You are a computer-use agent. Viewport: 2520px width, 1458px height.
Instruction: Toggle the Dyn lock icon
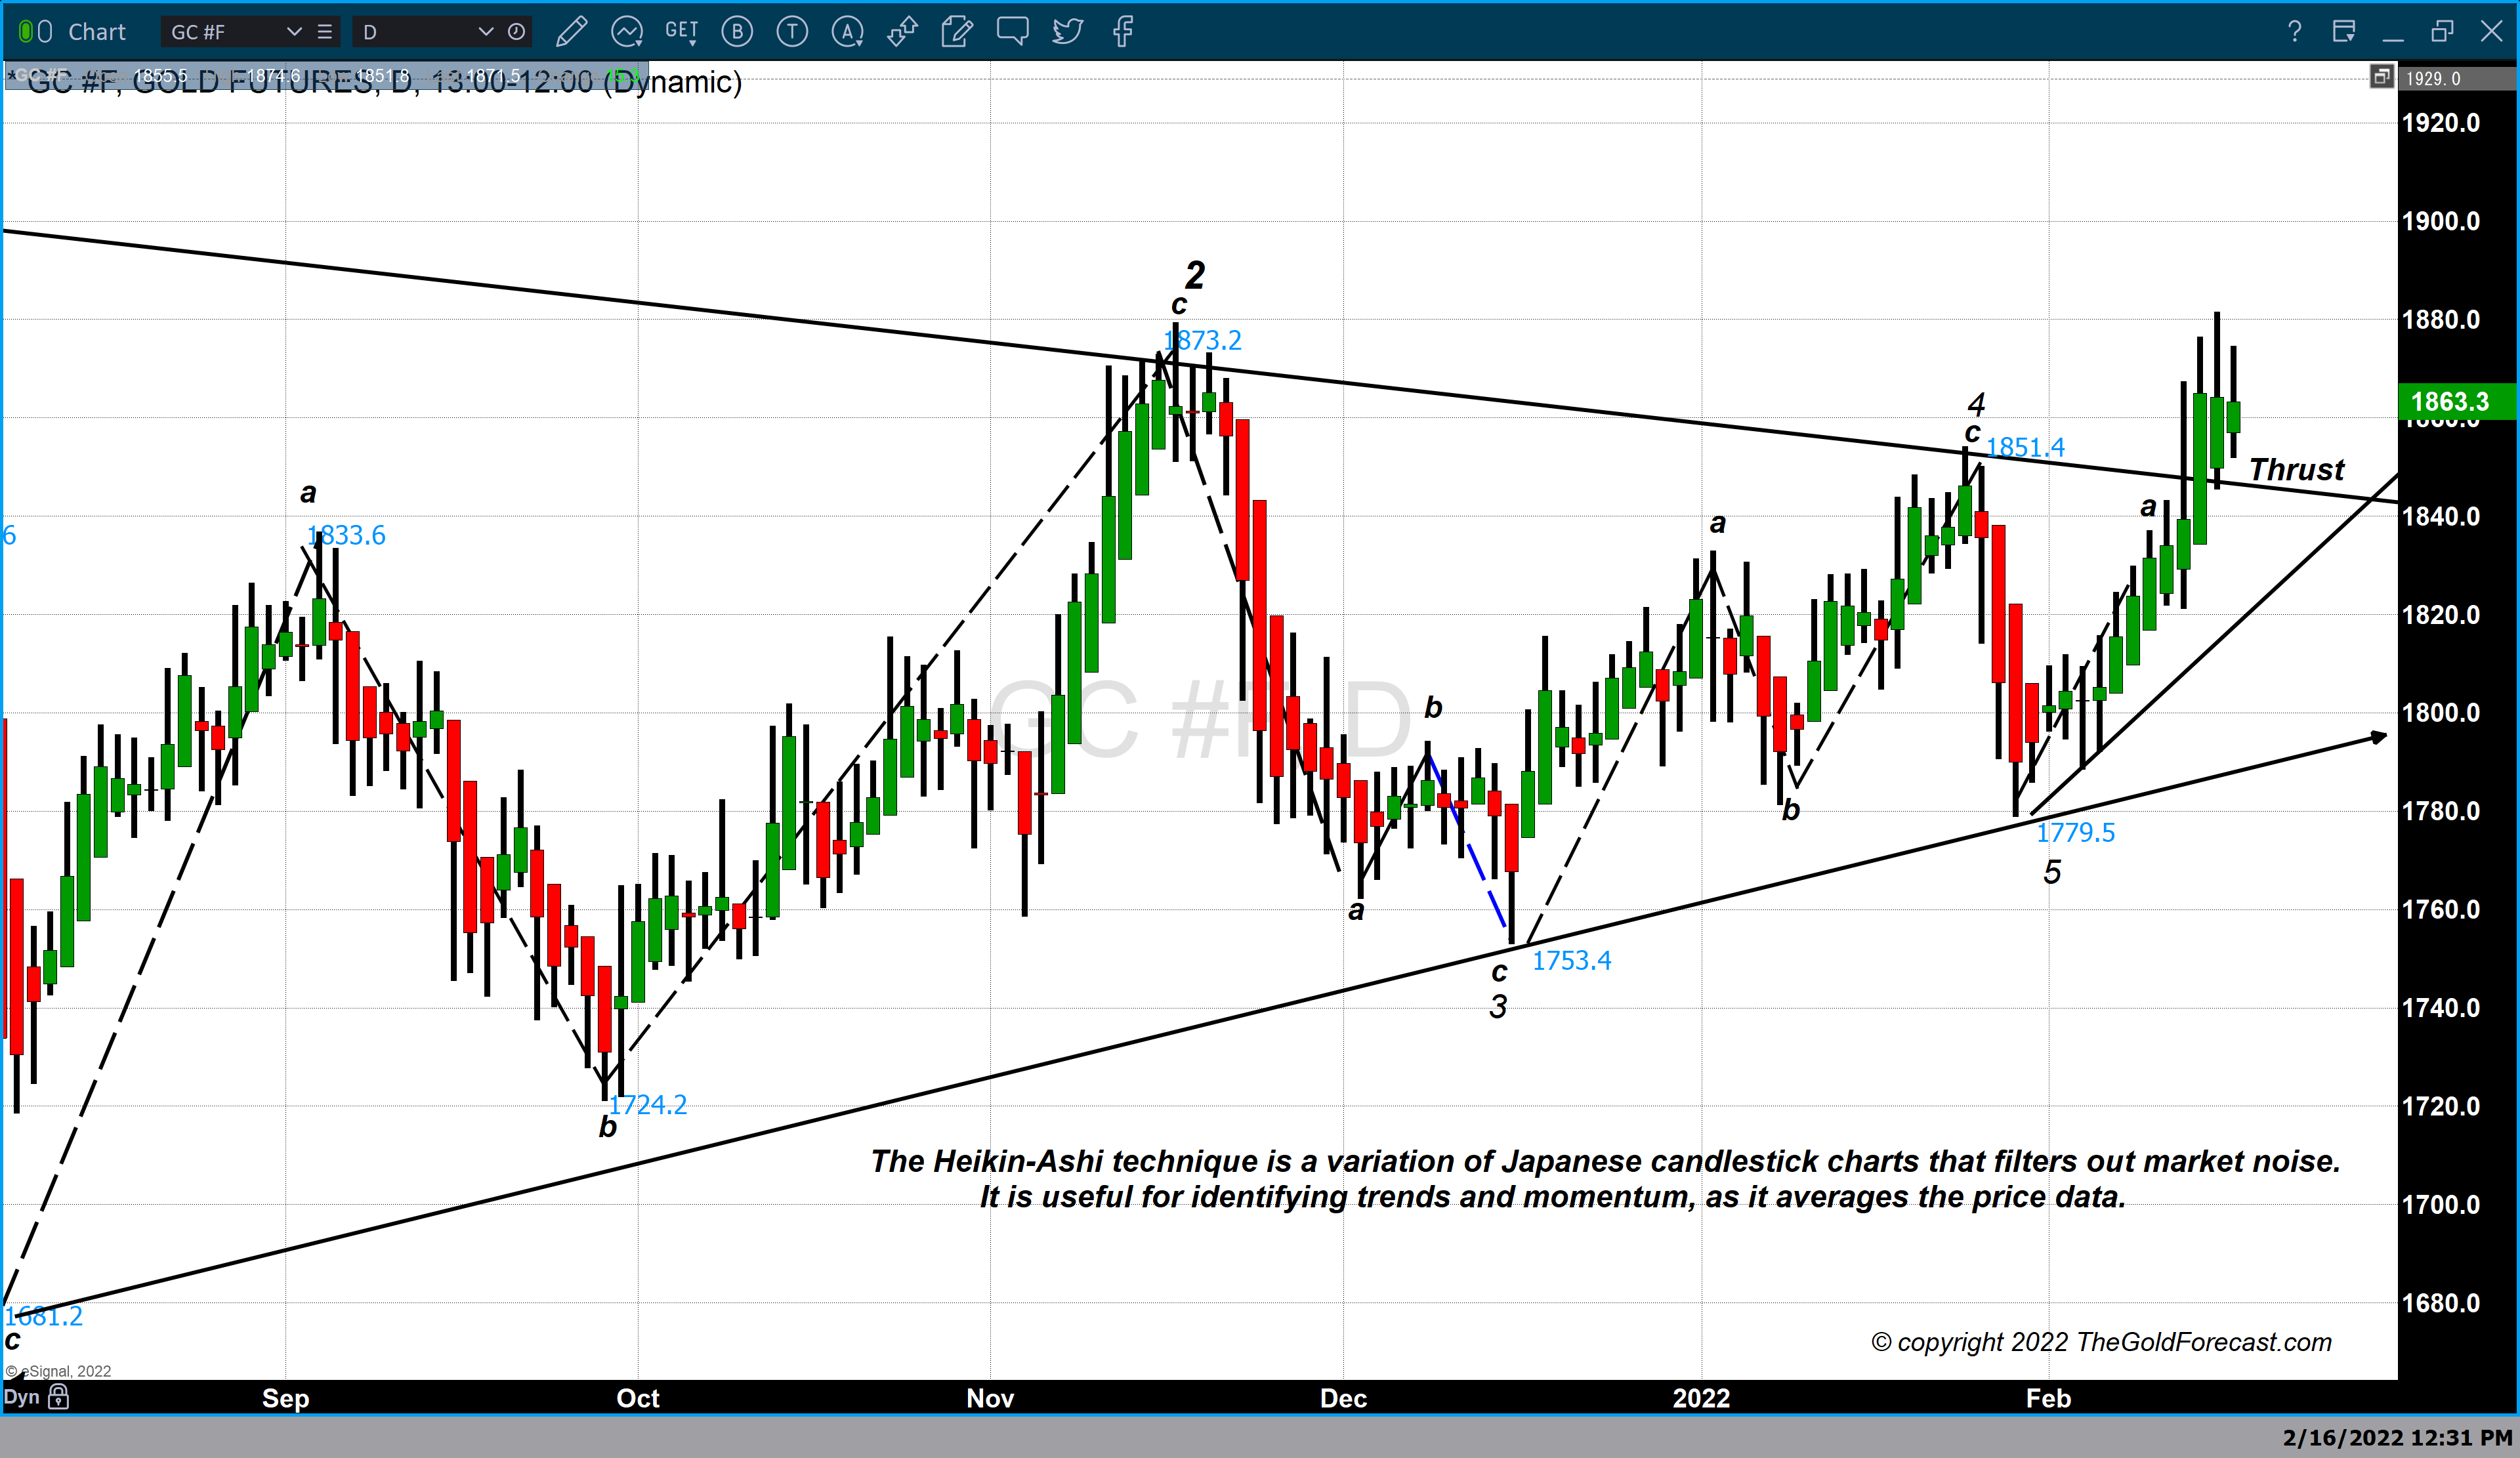(x=59, y=1396)
